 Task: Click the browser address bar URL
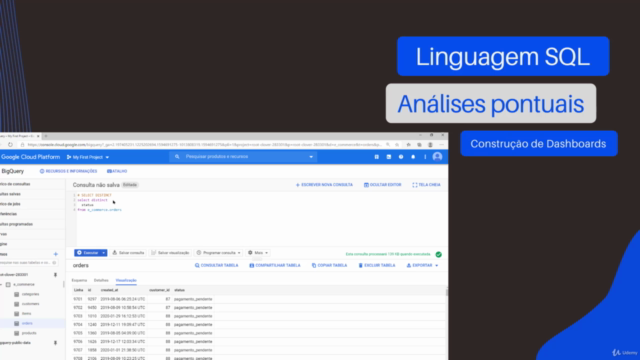coord(204,144)
